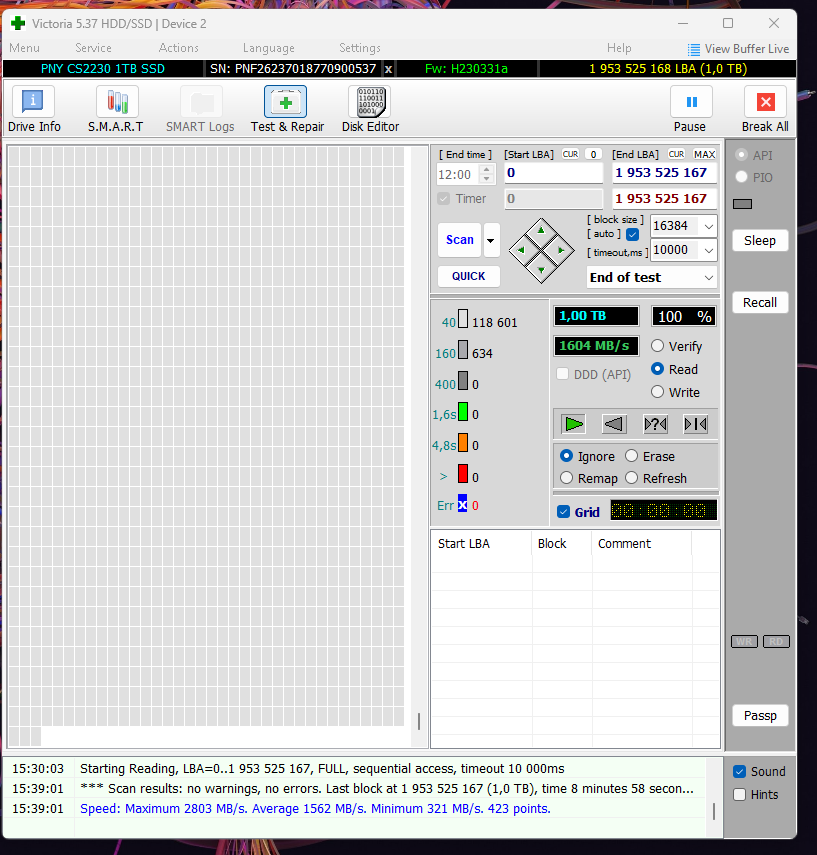Click the Start LBA input field
The height and width of the screenshot is (855, 817).
coord(554,173)
